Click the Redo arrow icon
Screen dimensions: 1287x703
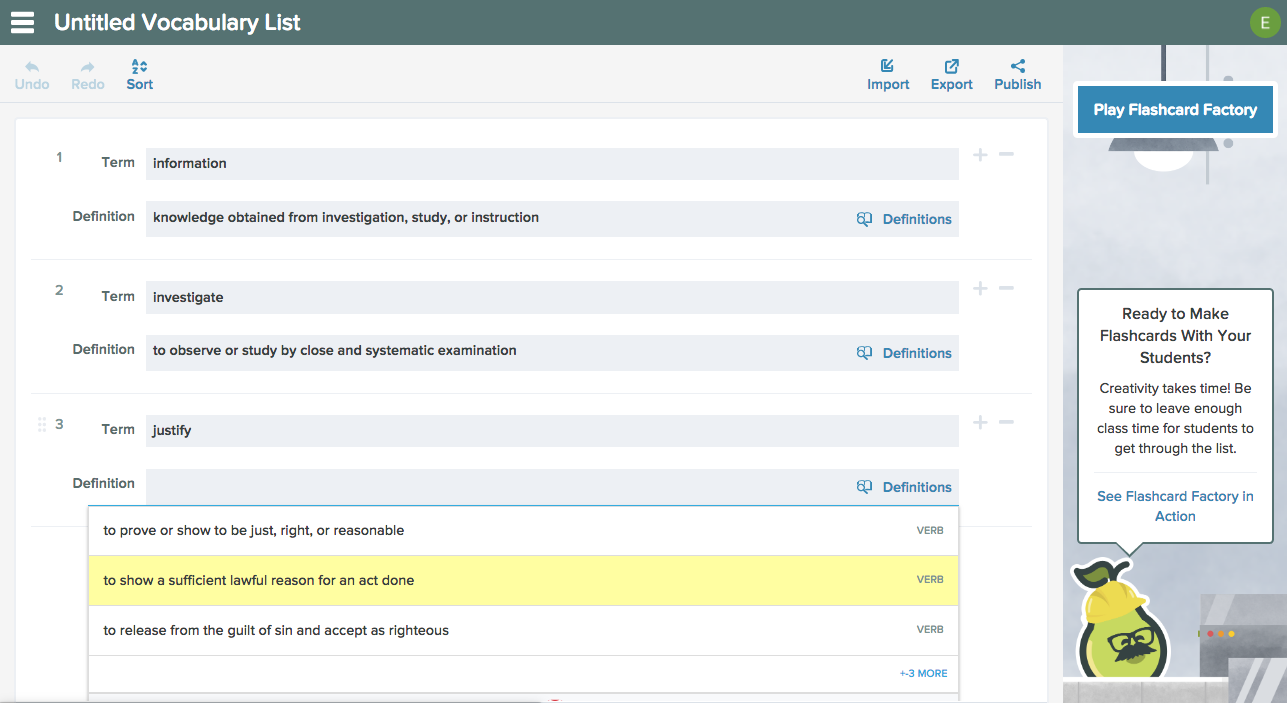(x=87, y=67)
